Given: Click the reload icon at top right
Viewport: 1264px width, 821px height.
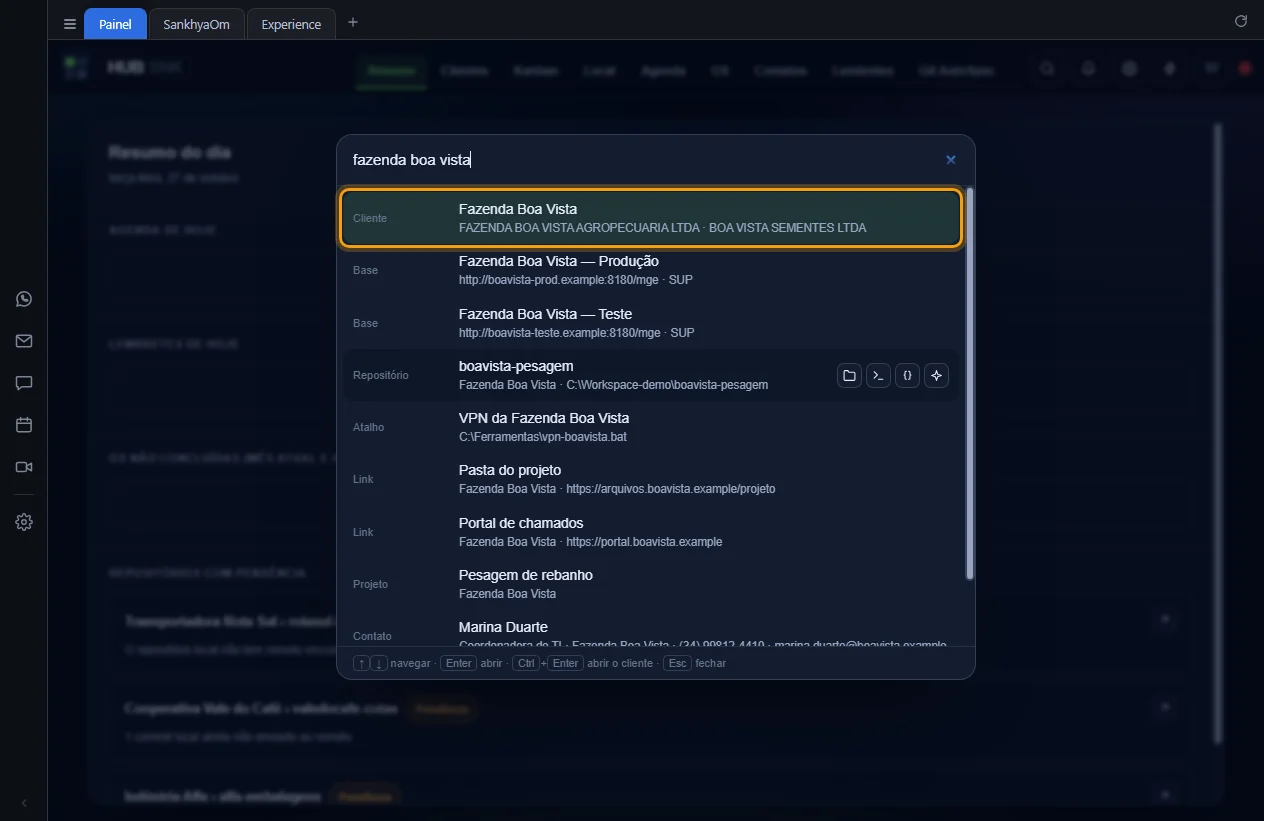Looking at the screenshot, I should click(1241, 21).
